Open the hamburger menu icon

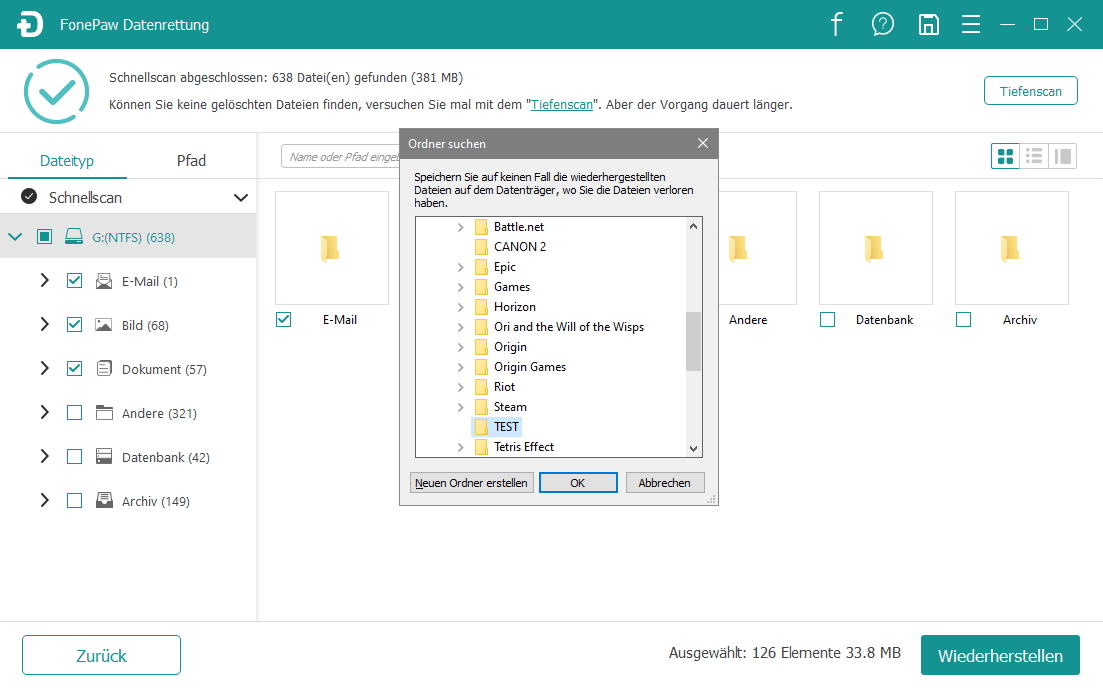[x=971, y=25]
